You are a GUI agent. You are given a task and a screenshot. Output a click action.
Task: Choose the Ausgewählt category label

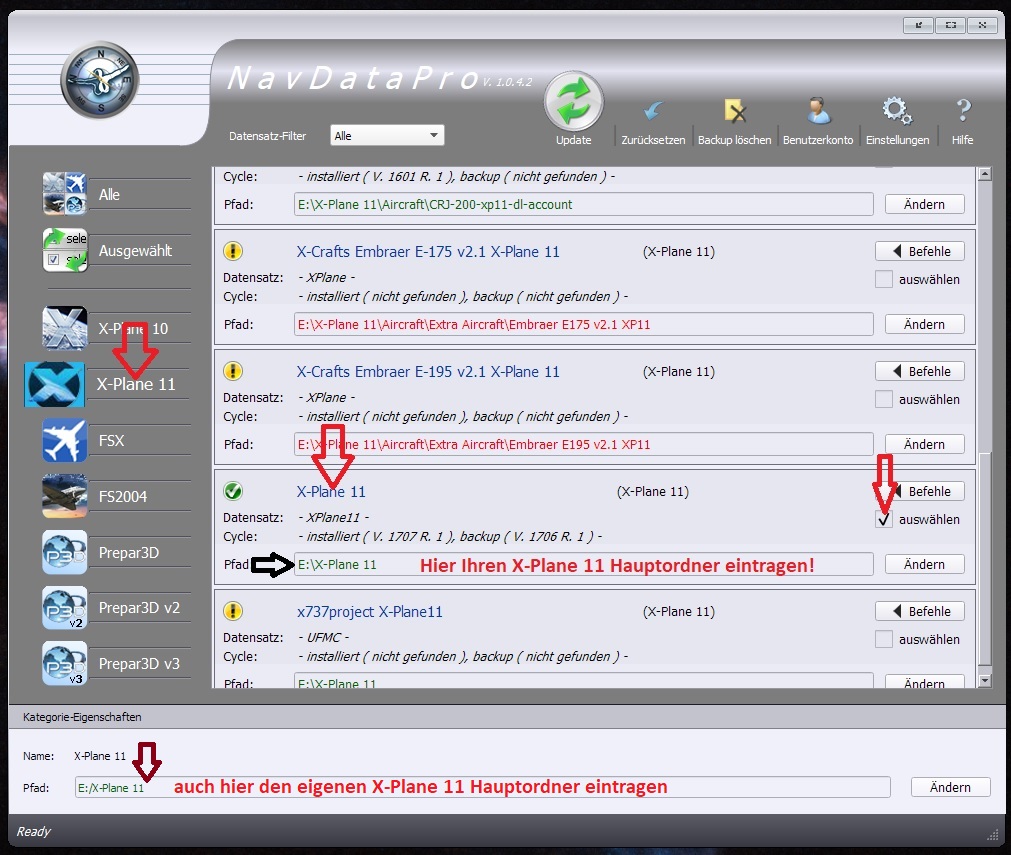[x=135, y=251]
